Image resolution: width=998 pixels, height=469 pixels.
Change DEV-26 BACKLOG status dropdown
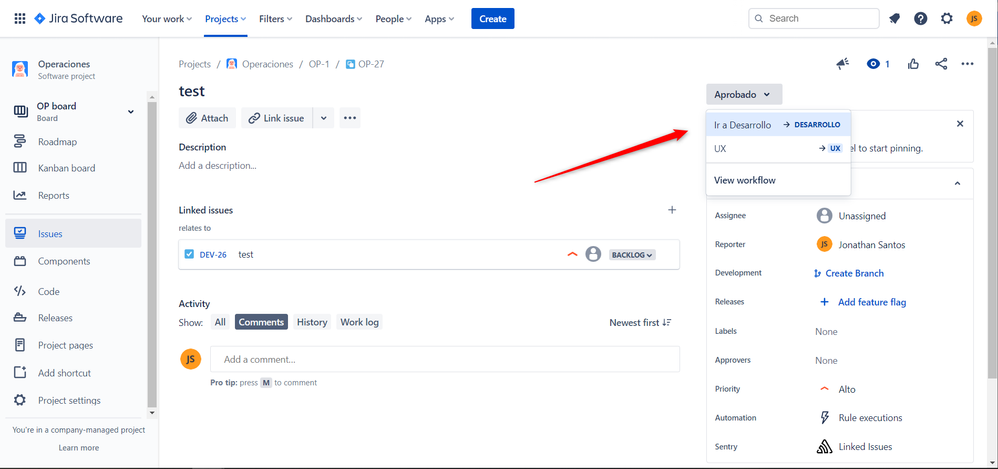(632, 255)
